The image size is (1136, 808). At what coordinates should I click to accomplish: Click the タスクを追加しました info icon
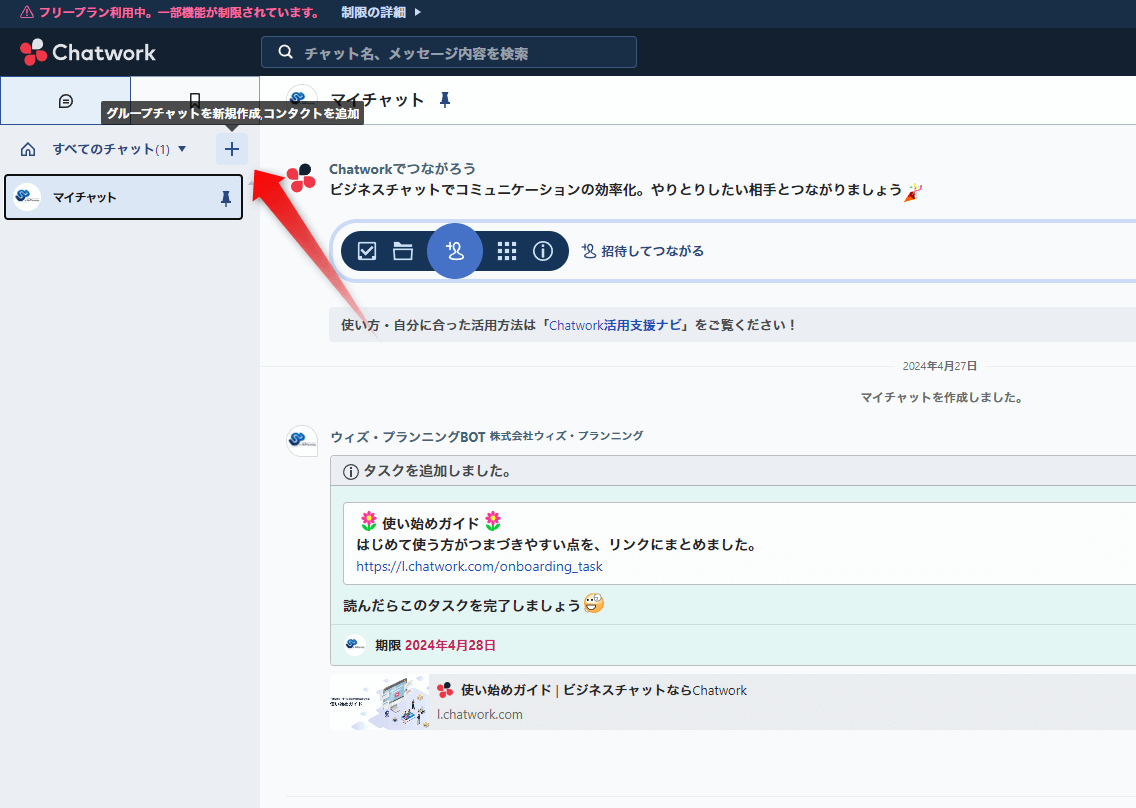pyautogui.click(x=351, y=472)
